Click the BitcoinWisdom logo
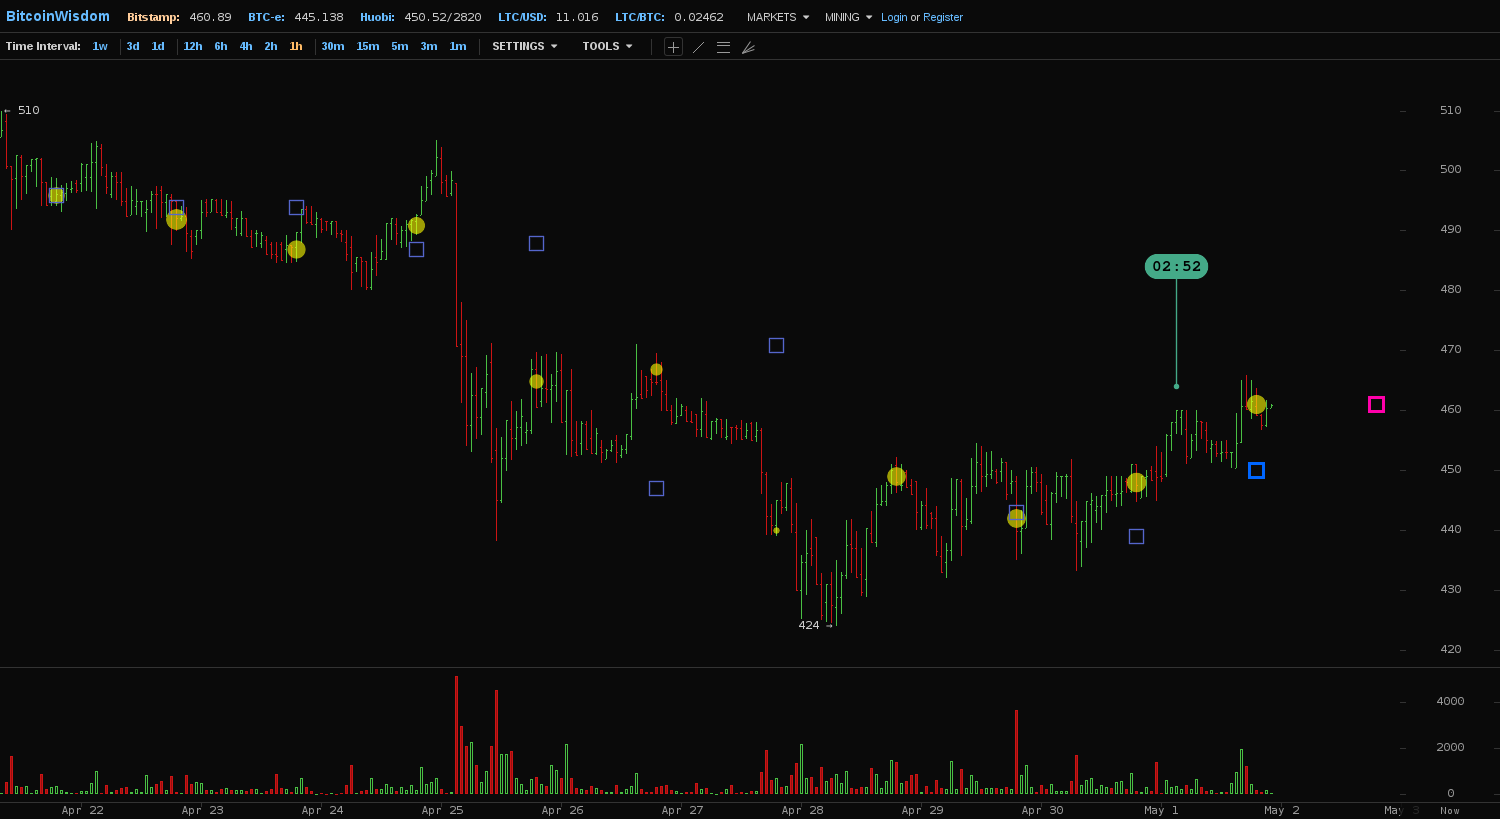The image size is (1500, 819). pyautogui.click(x=58, y=17)
